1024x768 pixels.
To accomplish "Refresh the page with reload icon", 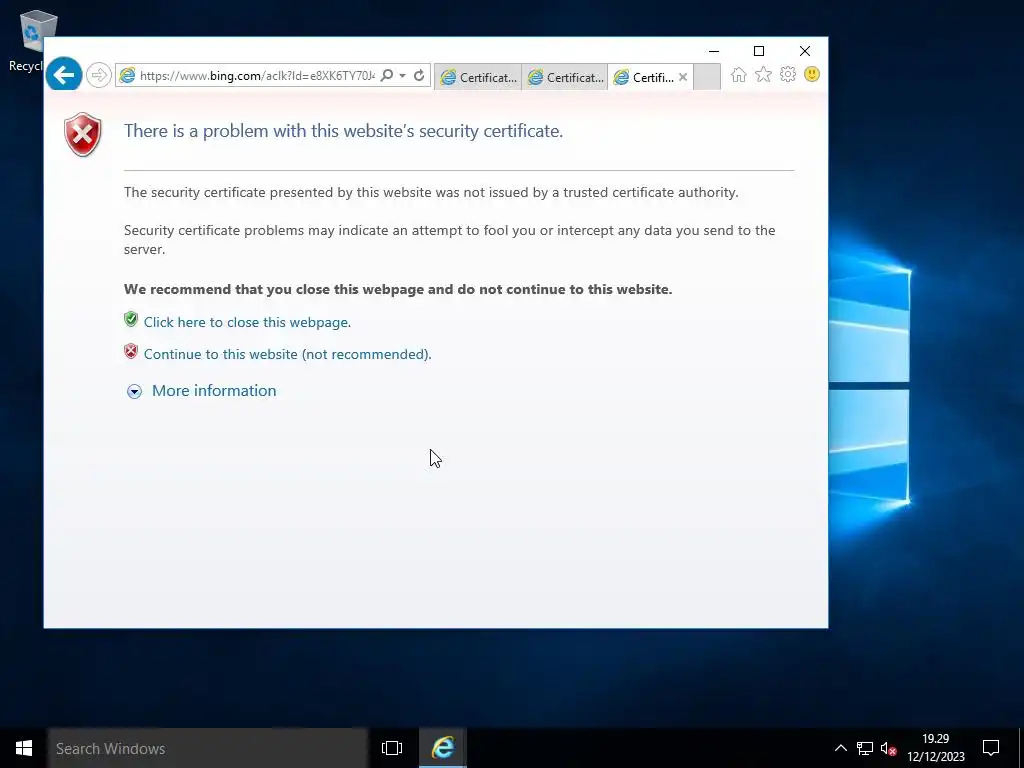I will (x=419, y=76).
